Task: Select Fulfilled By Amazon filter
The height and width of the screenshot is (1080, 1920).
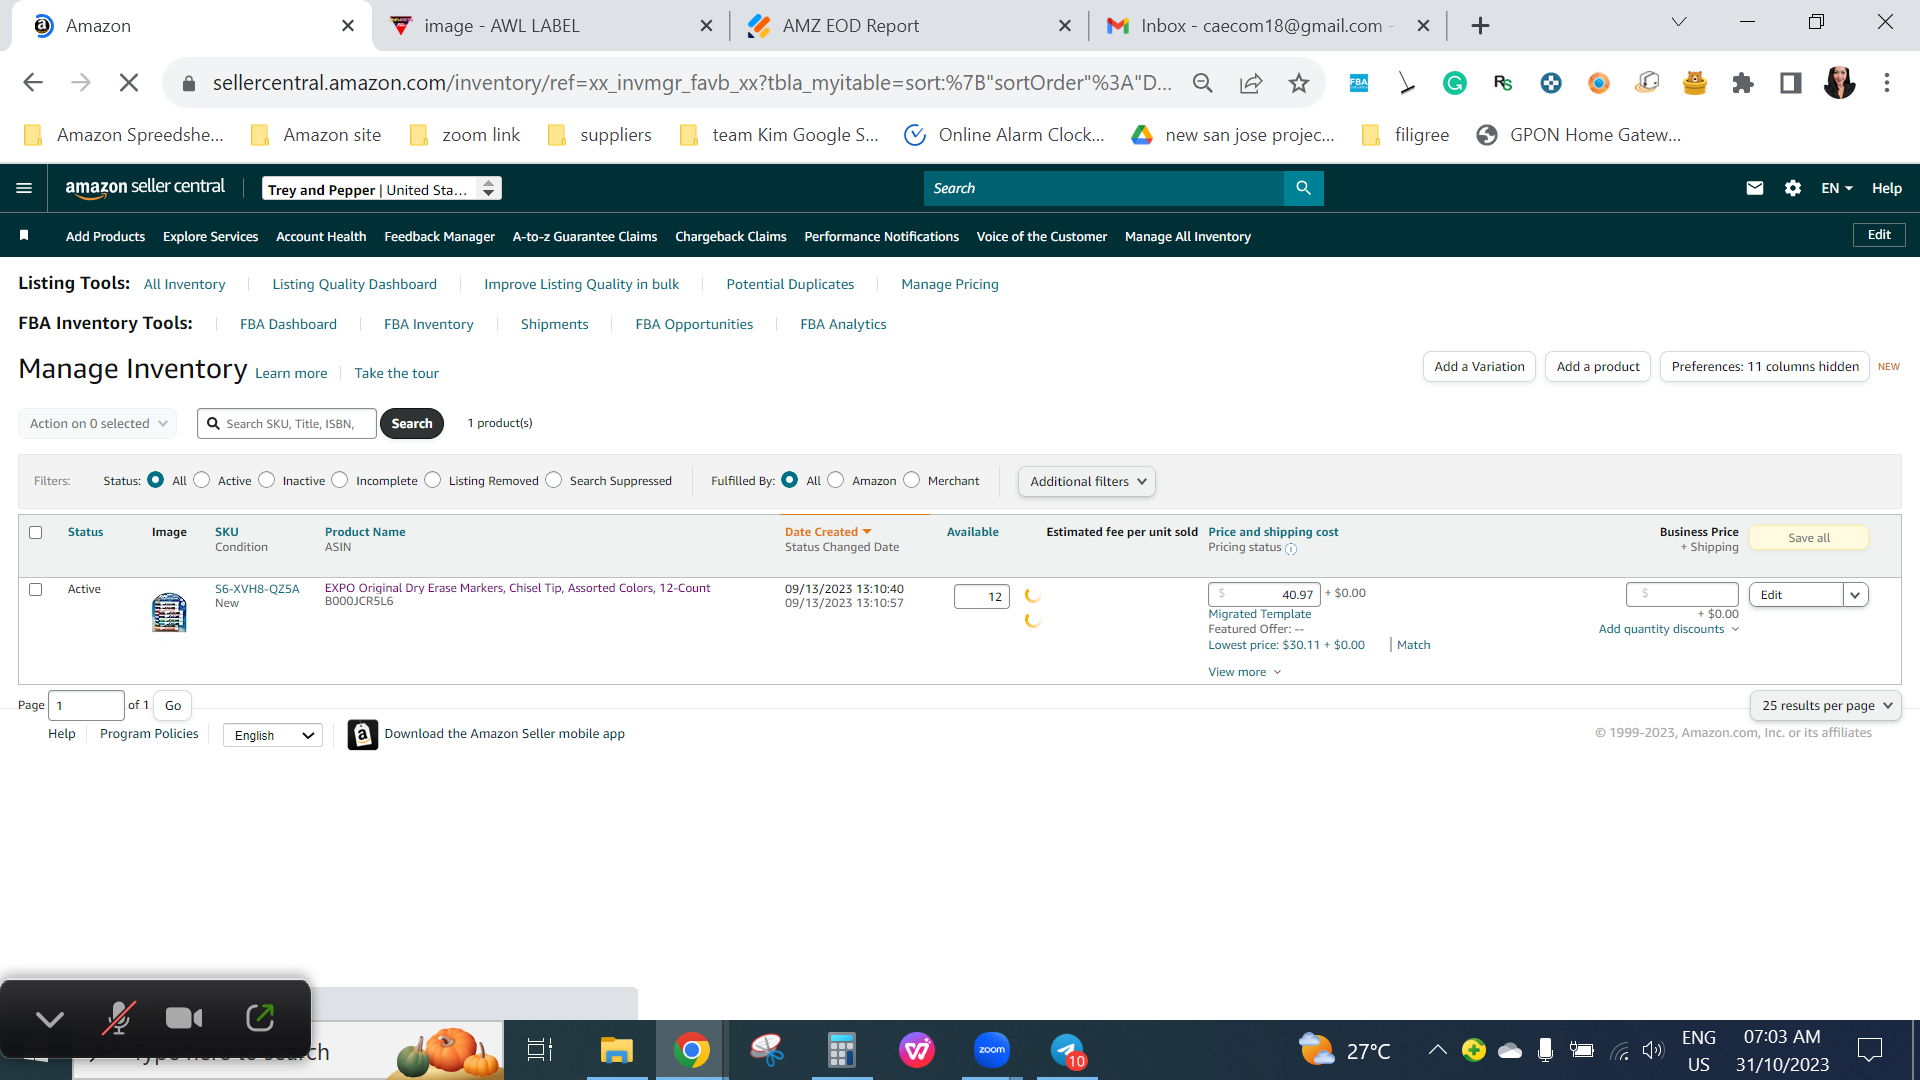Action: pos(836,480)
